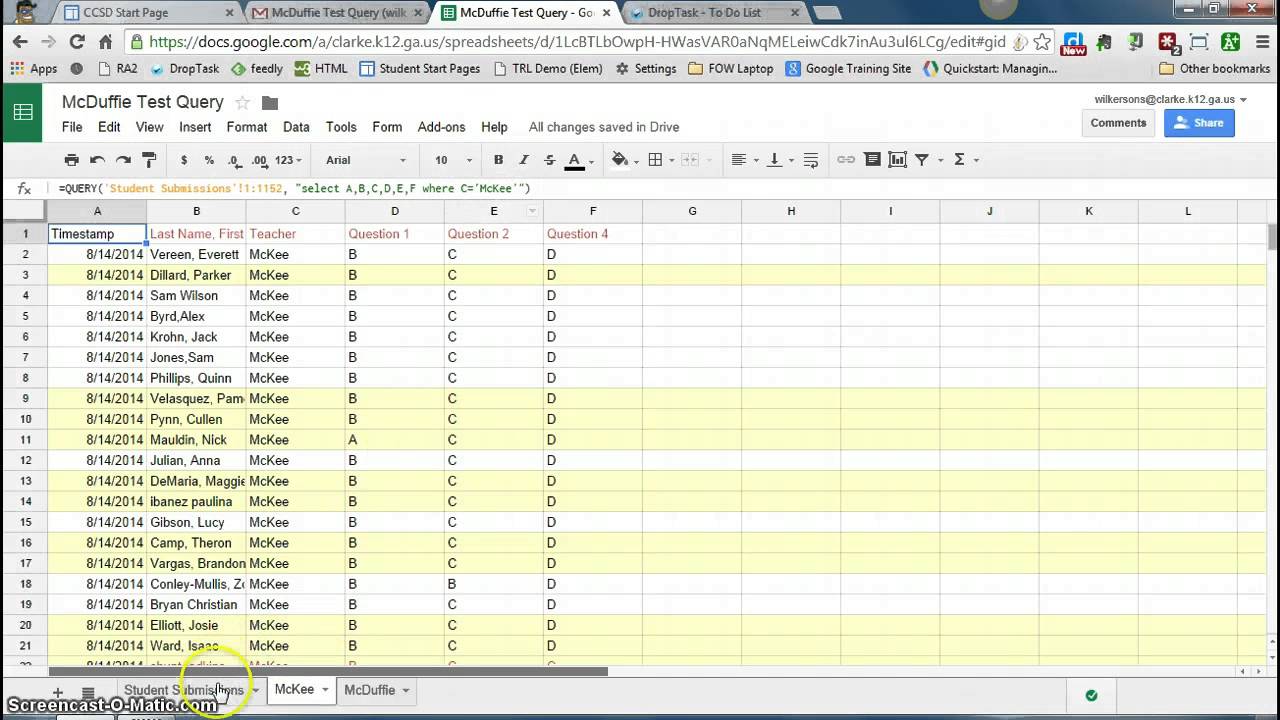Viewport: 1280px width, 720px height.
Task: Select column D header
Action: 395,211
